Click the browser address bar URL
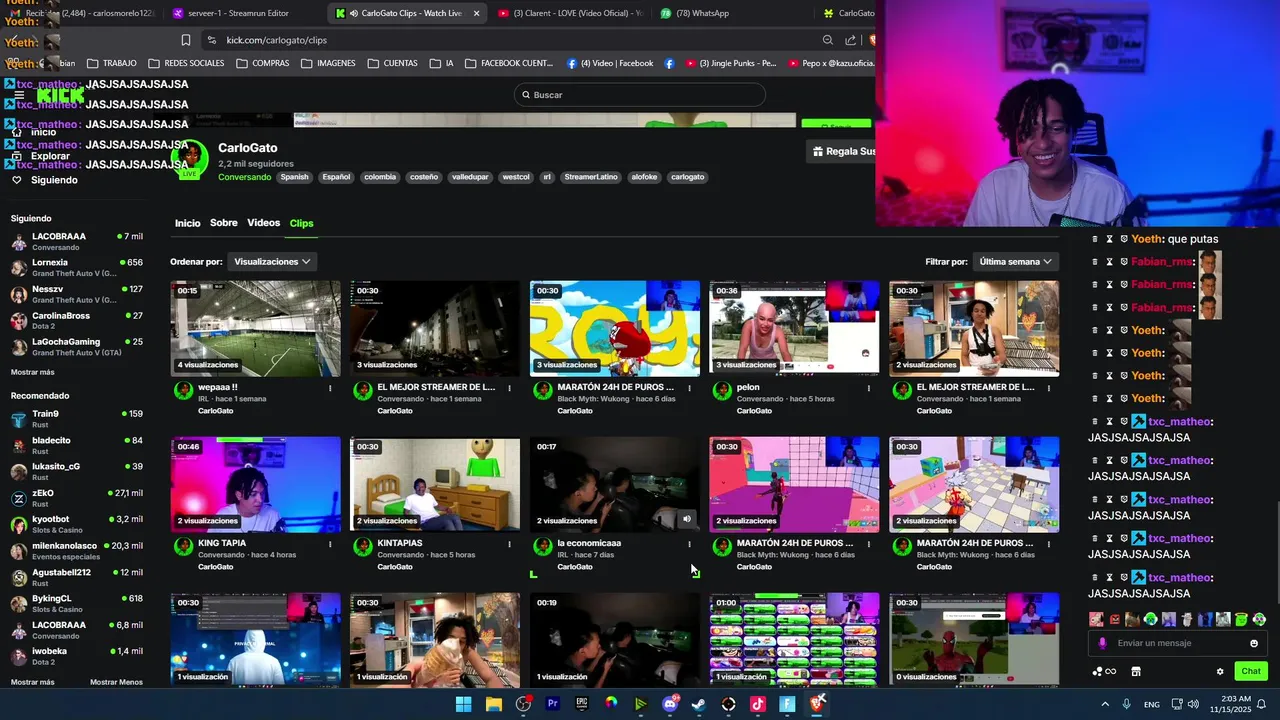The width and height of the screenshot is (1280, 720). [x=277, y=40]
